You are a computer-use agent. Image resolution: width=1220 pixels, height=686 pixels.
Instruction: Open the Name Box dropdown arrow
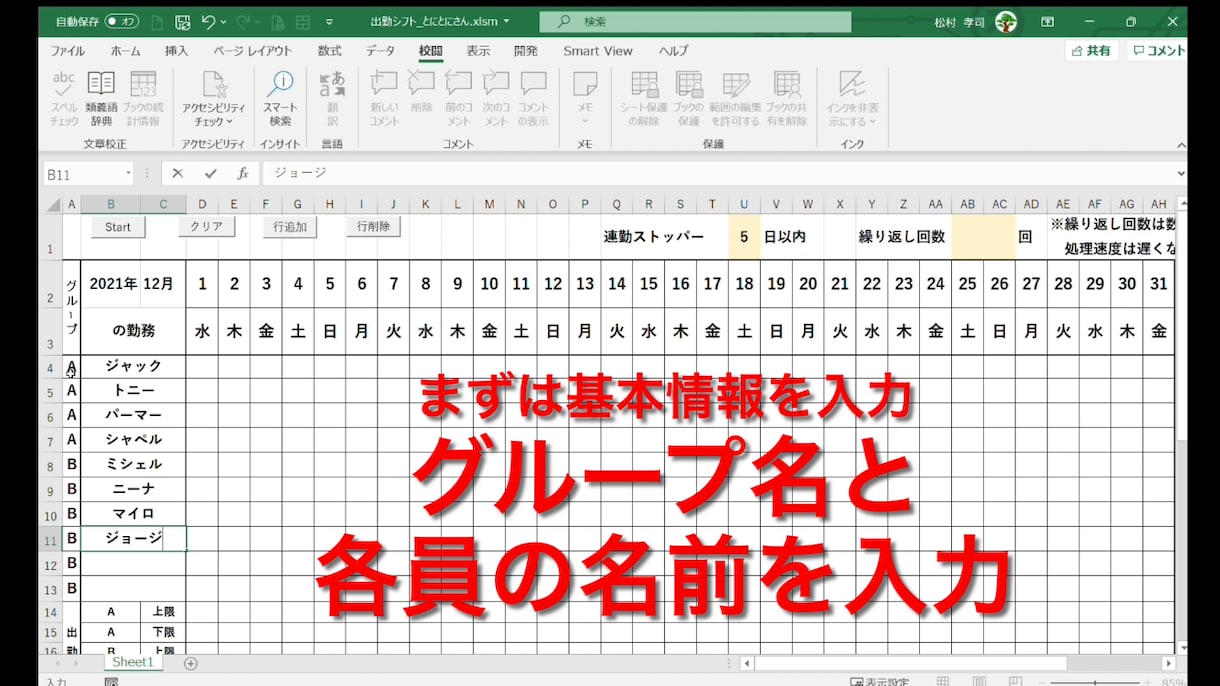pos(127,173)
